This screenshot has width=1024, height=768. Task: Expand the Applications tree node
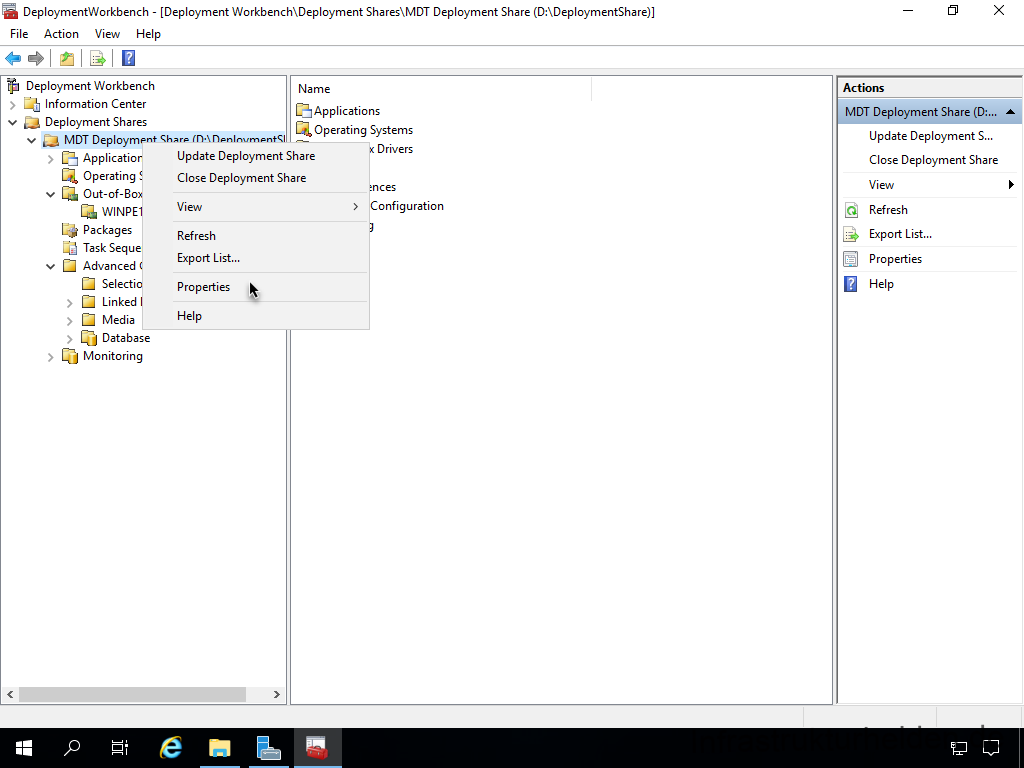[x=50, y=158]
